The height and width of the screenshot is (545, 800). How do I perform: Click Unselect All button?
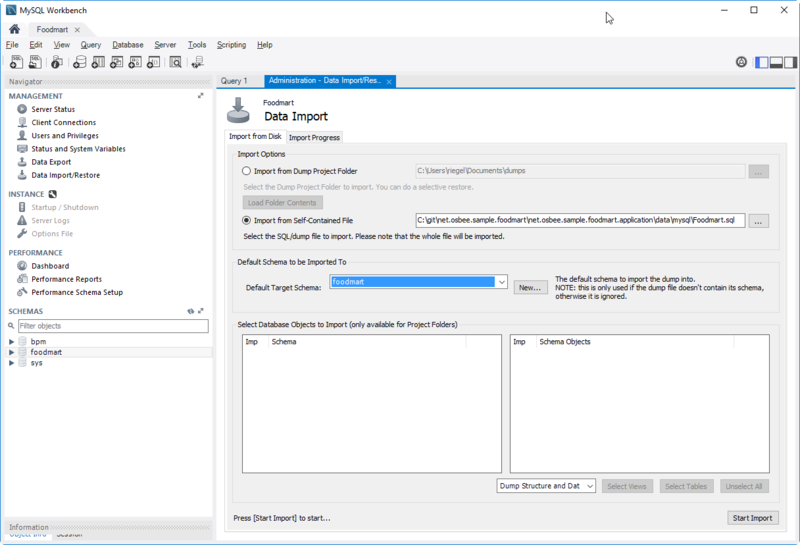pos(744,486)
